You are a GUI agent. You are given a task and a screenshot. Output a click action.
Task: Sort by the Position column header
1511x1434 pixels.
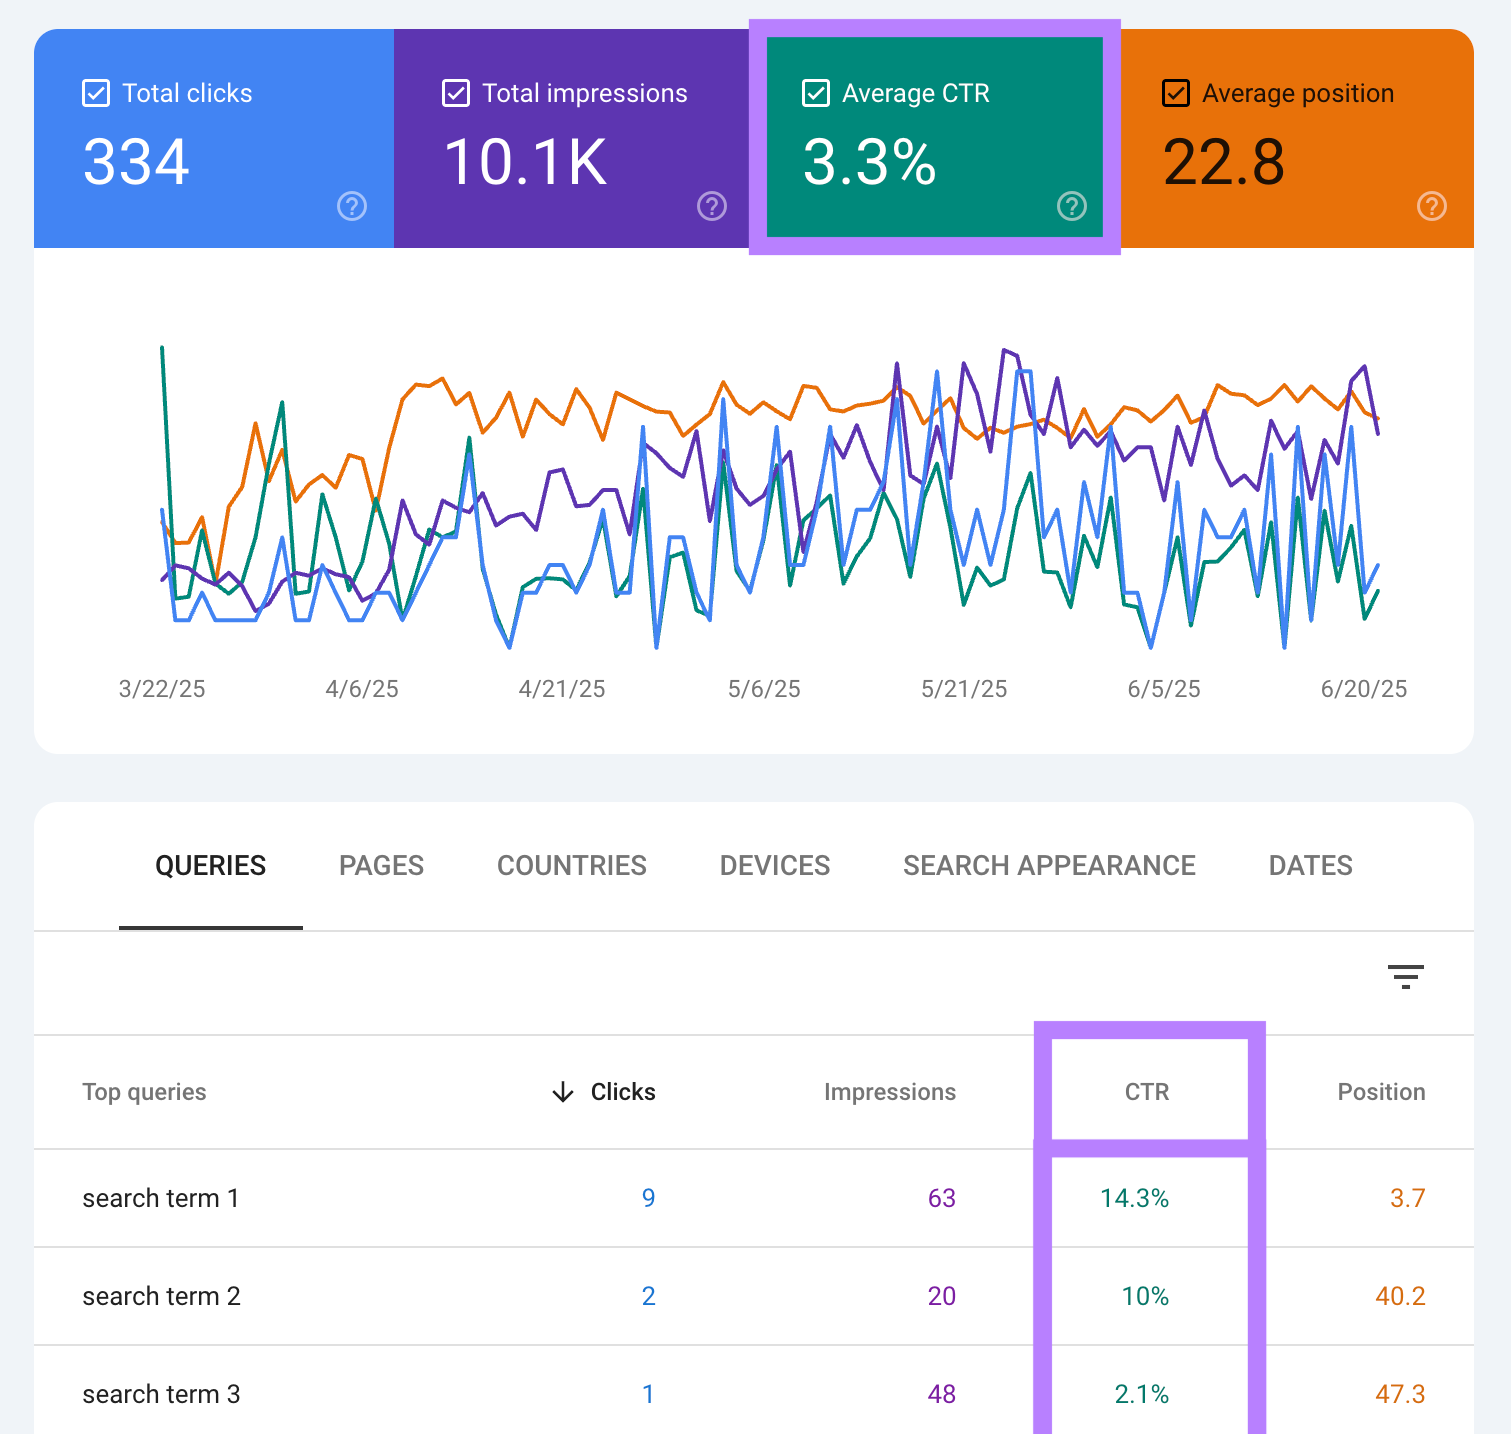(x=1381, y=1092)
